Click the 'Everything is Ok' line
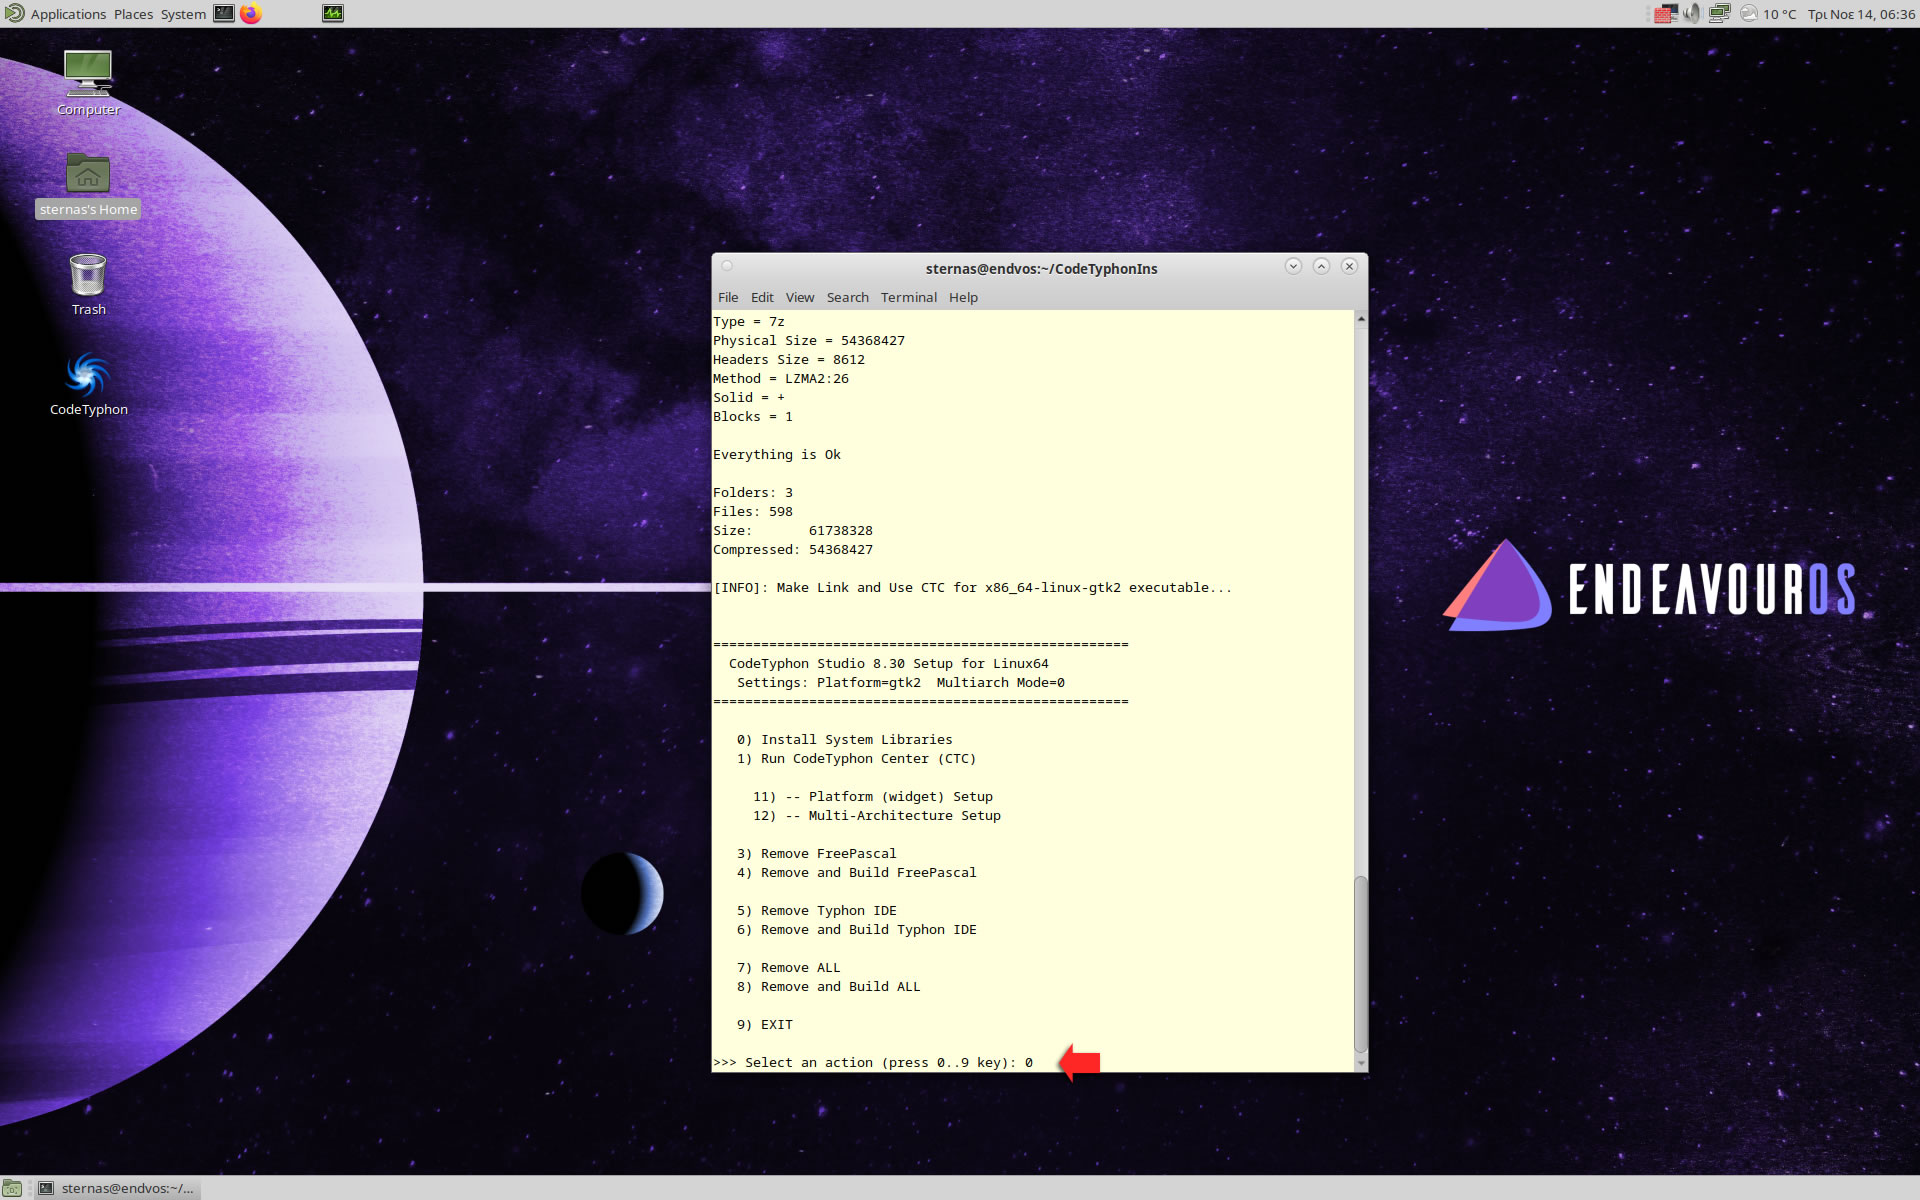 776,454
